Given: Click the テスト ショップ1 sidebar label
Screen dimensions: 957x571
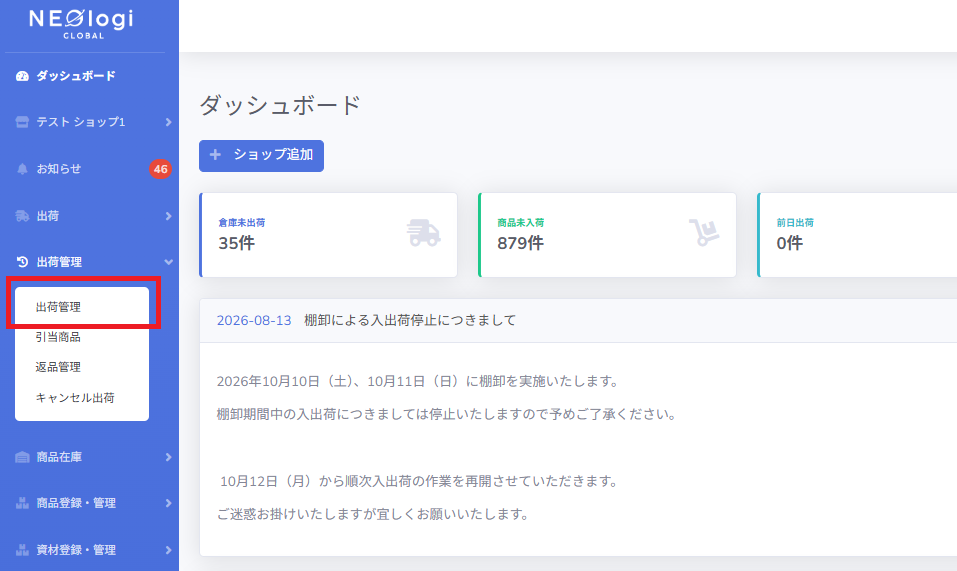Looking at the screenshot, I should click(x=81, y=122).
